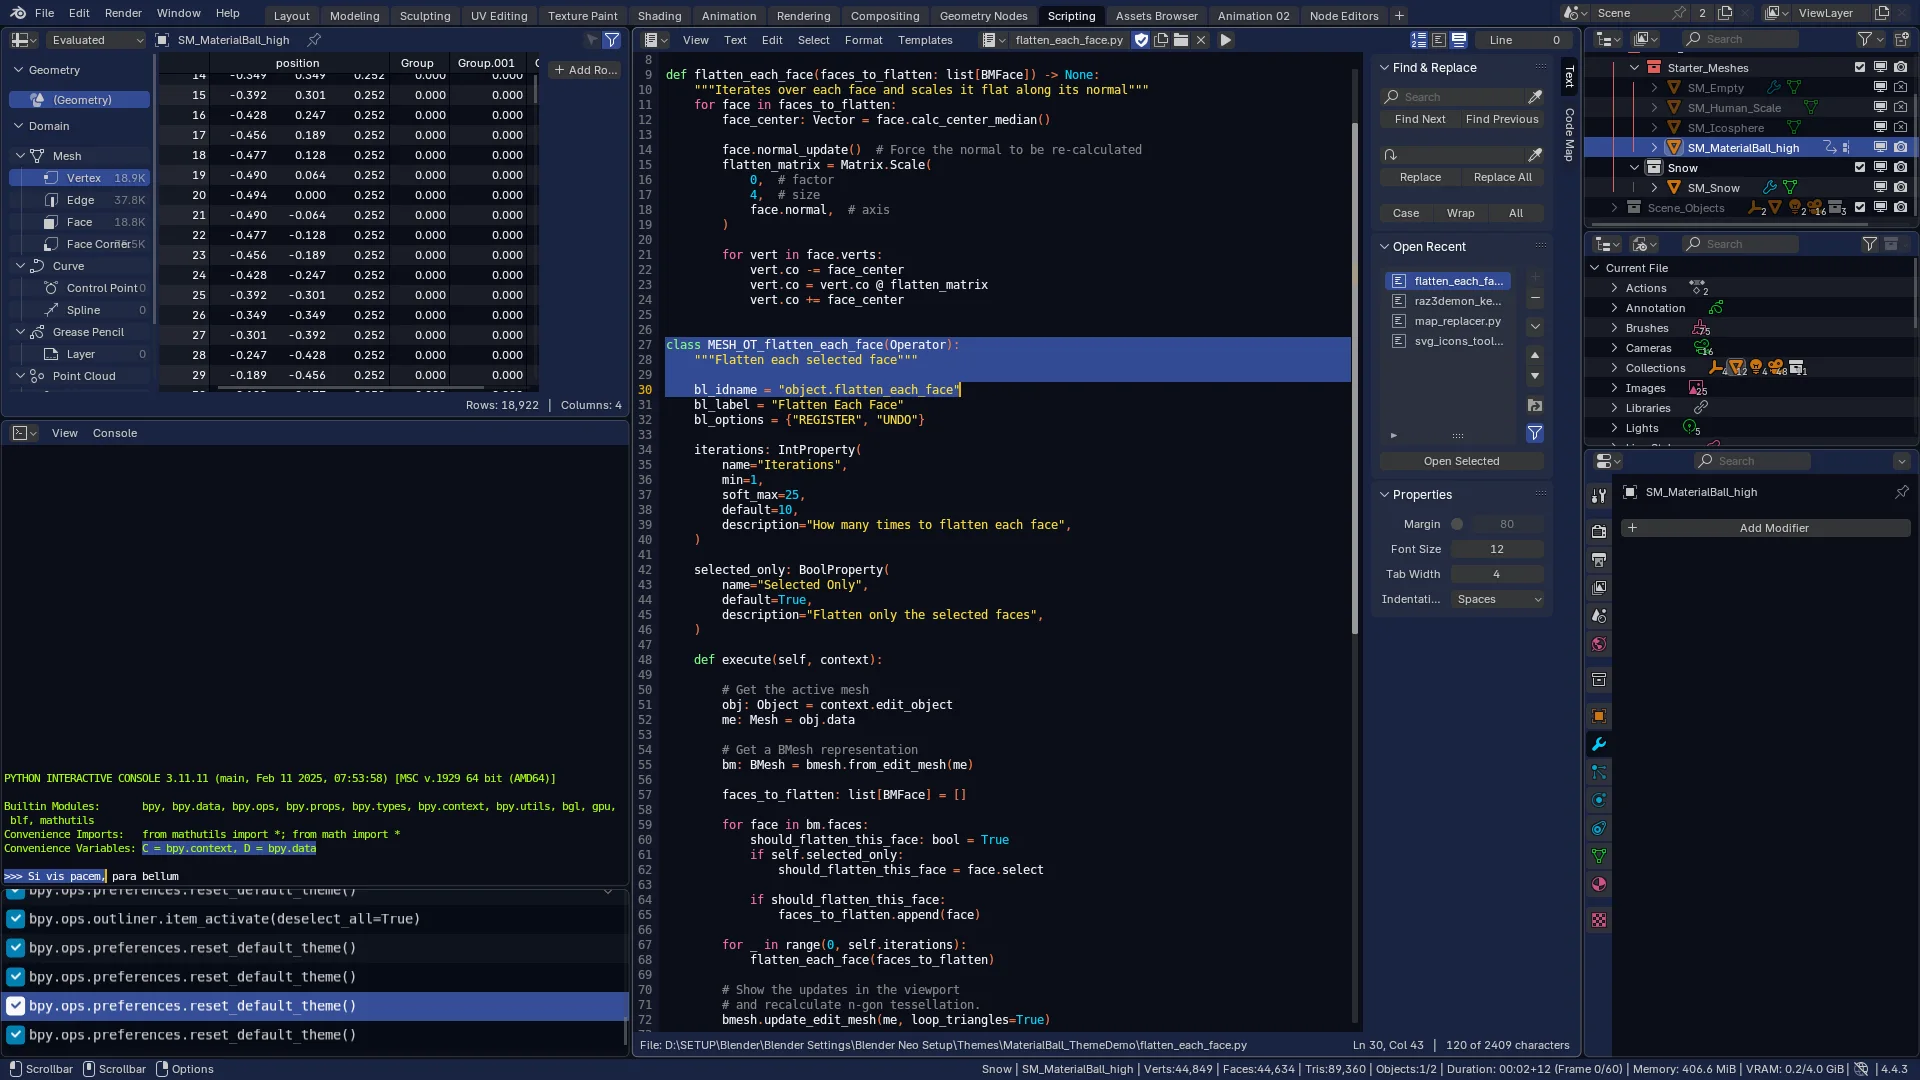Pick replace text with the lower eyedropper
Screen dimensions: 1920x1080
[1535, 155]
